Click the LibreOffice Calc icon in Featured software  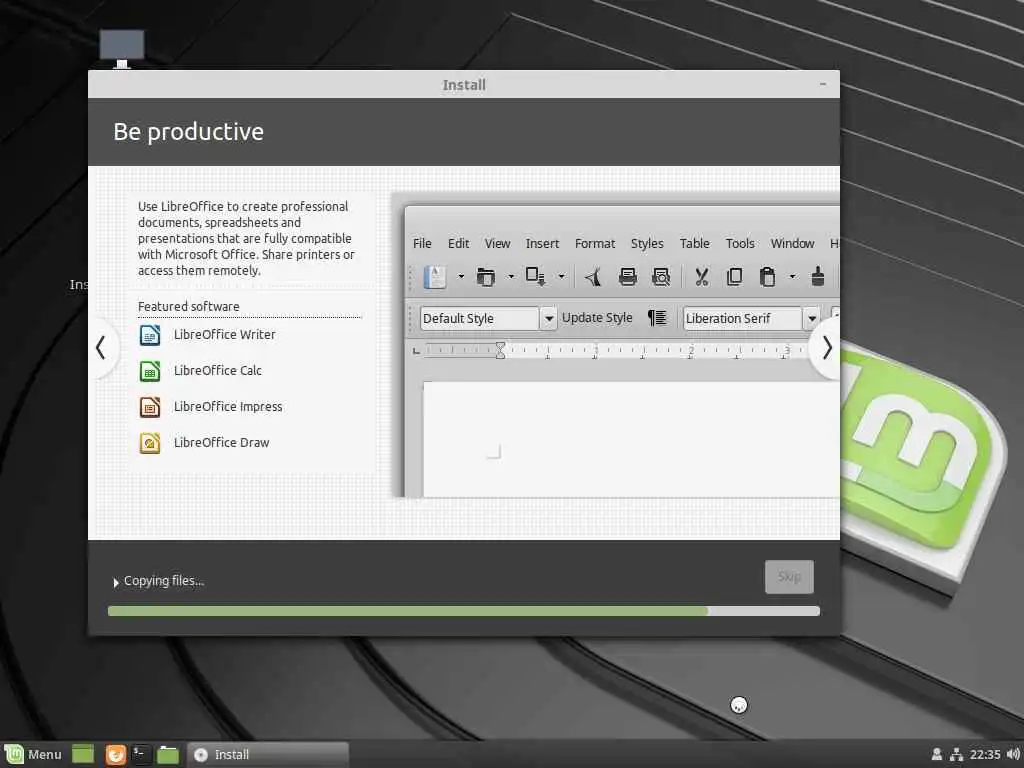click(x=150, y=371)
